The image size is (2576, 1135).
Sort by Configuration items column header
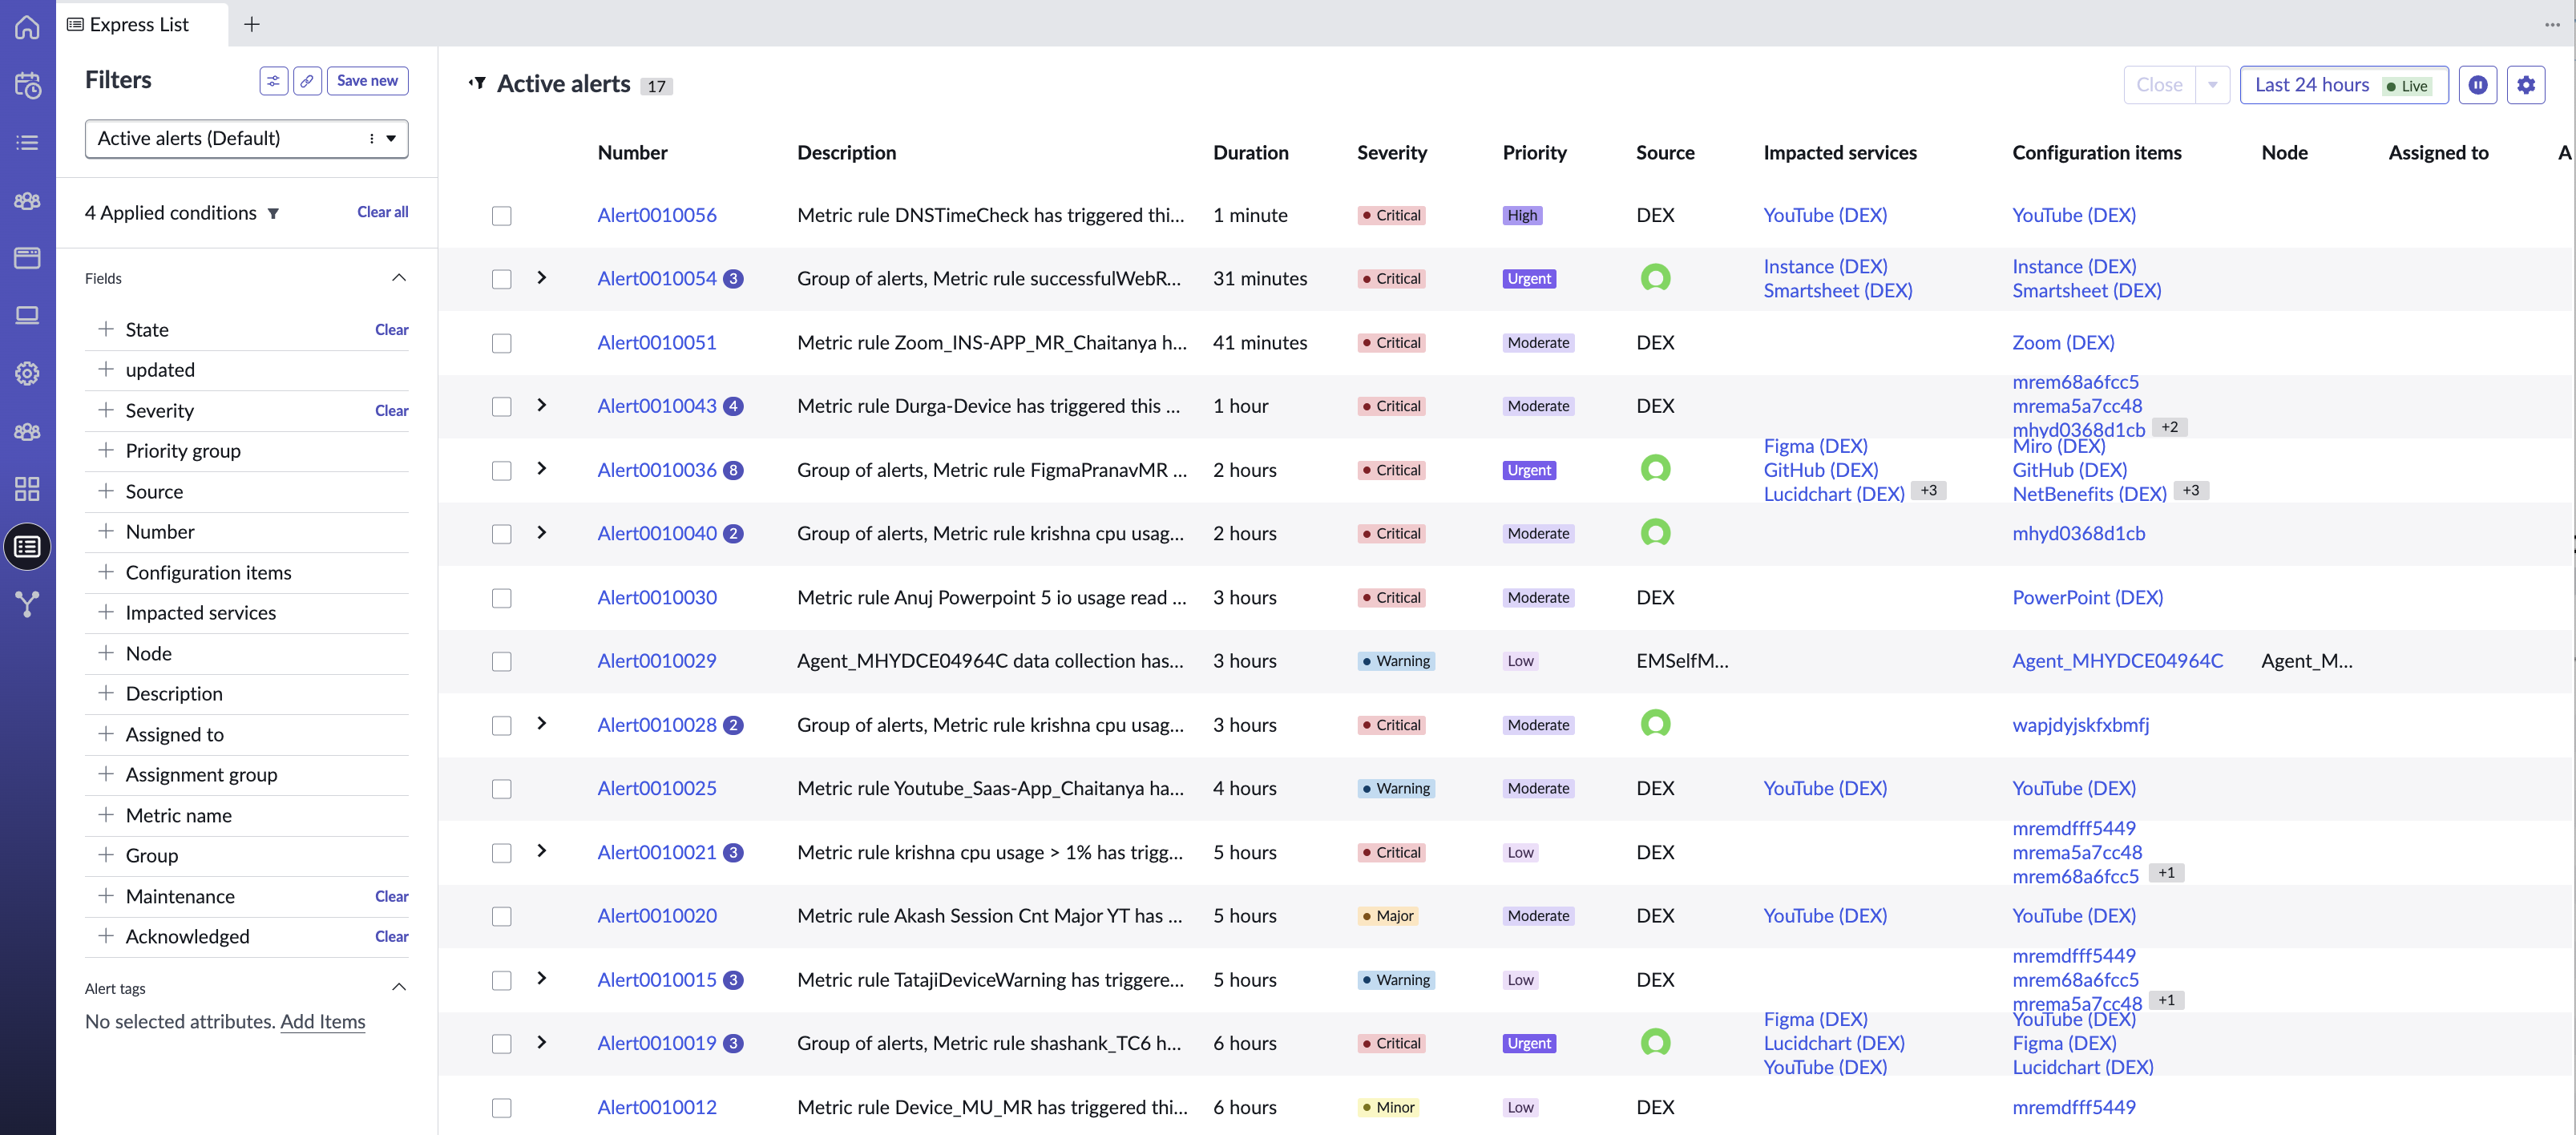click(2096, 153)
